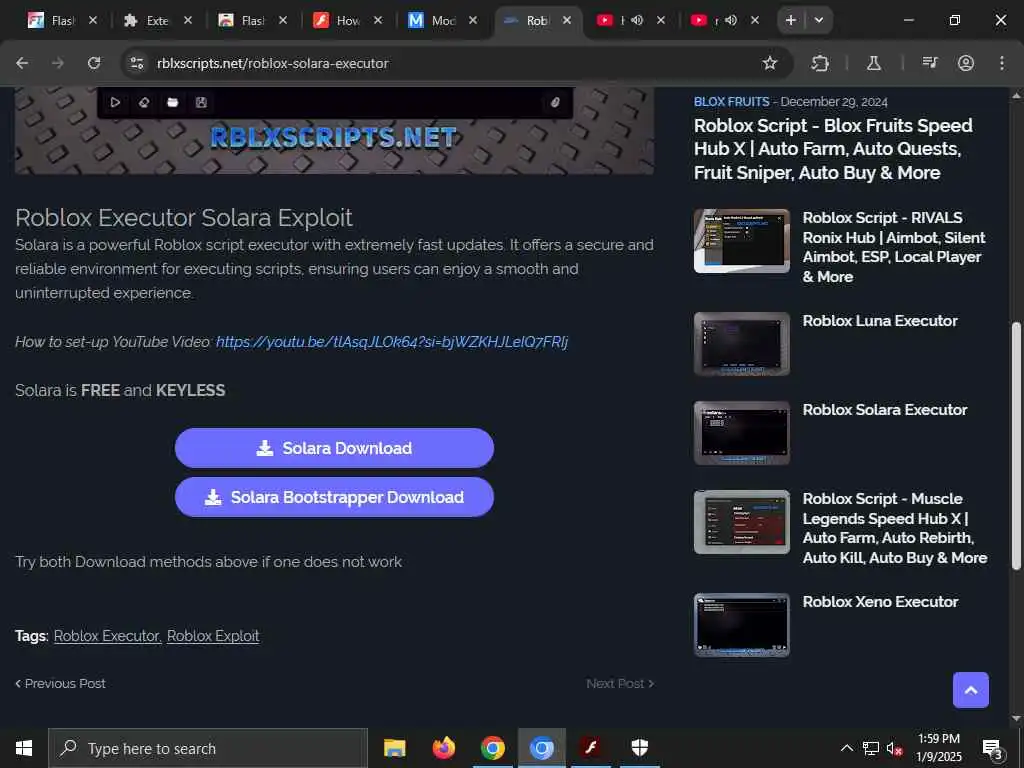Screen dimensions: 1024x768
Task: Click the paperclip icon in executor banner
Action: point(554,103)
